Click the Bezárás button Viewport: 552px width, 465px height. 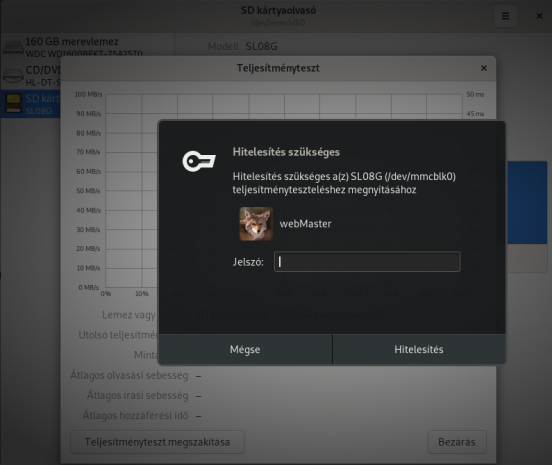(x=457, y=442)
